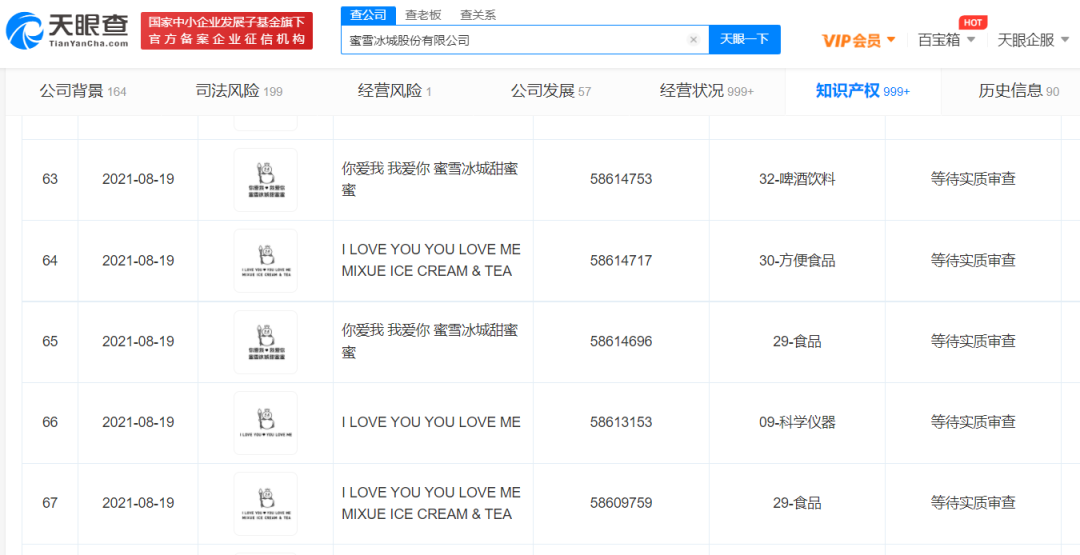The height and width of the screenshot is (555, 1080).
Task: Click the 2021-08-19 date in row 65
Action: tap(138, 342)
